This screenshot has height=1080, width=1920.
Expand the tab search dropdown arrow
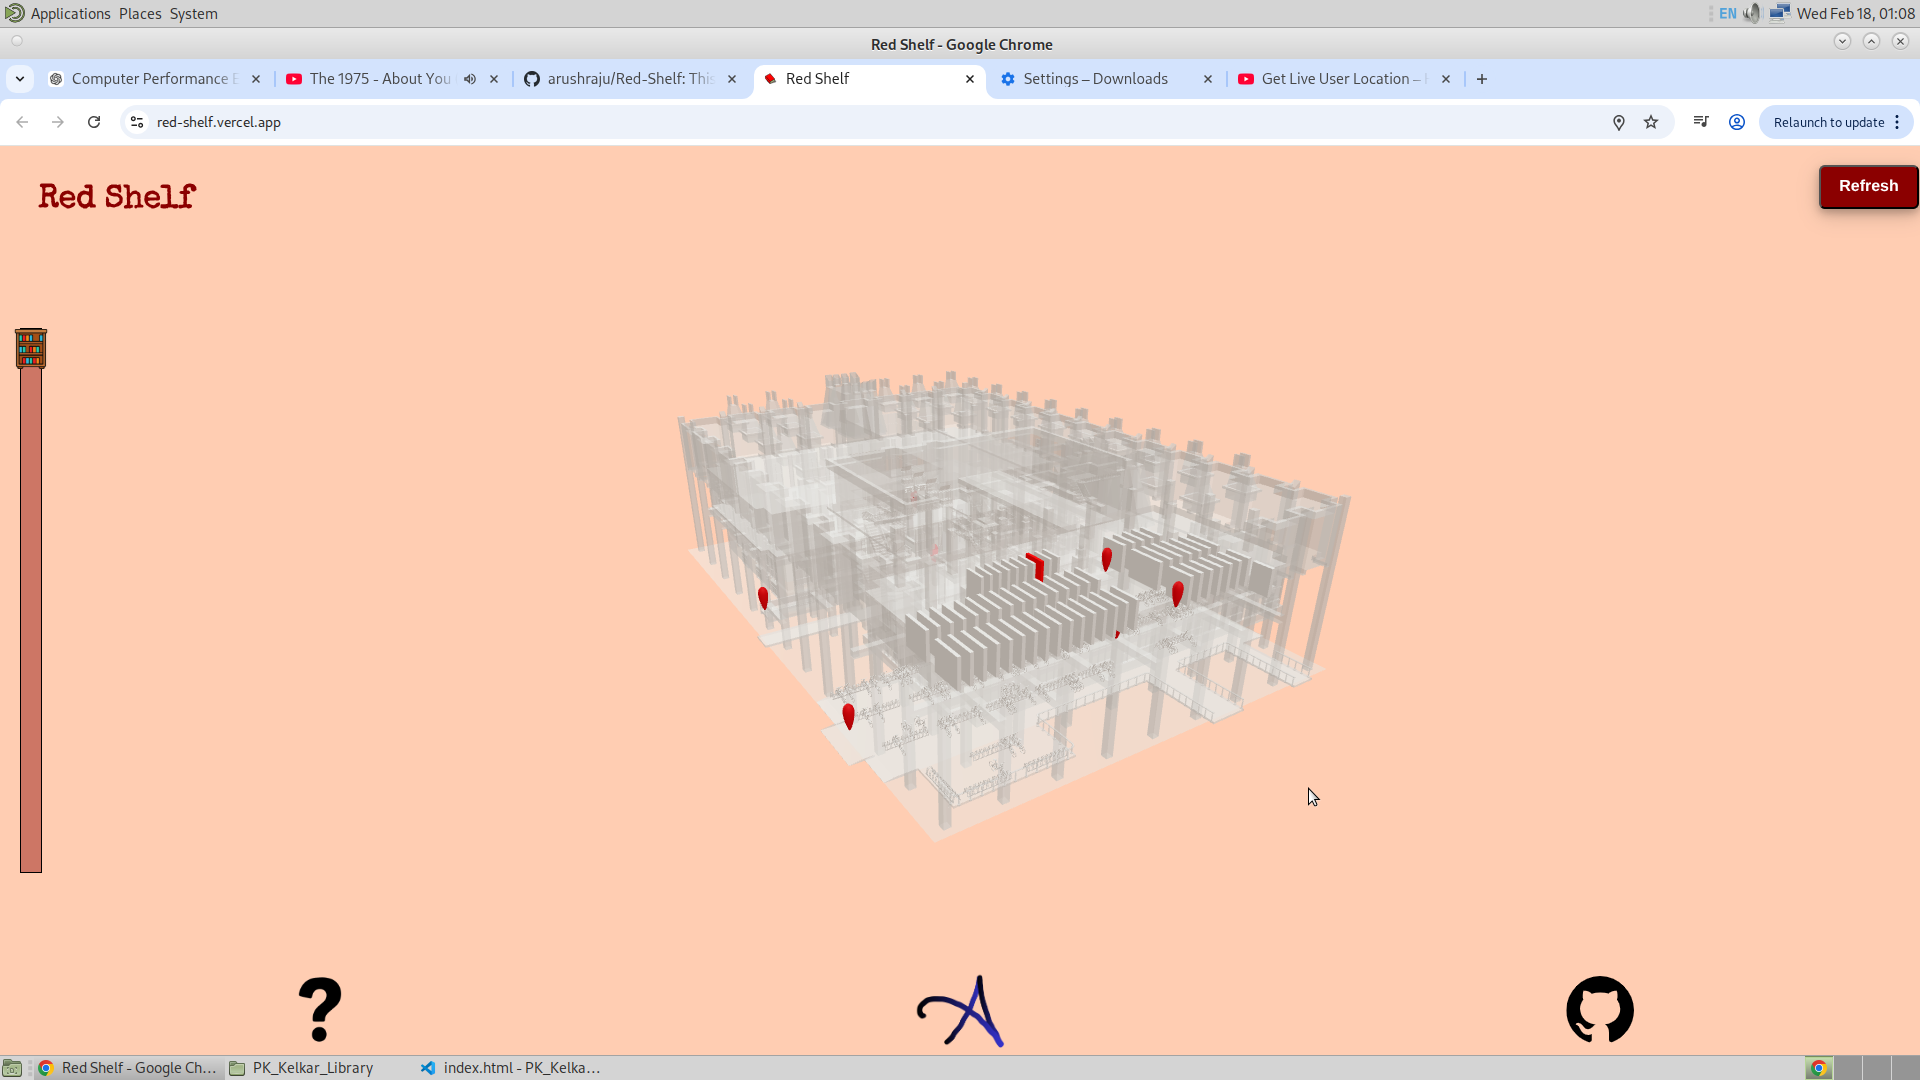(x=20, y=79)
